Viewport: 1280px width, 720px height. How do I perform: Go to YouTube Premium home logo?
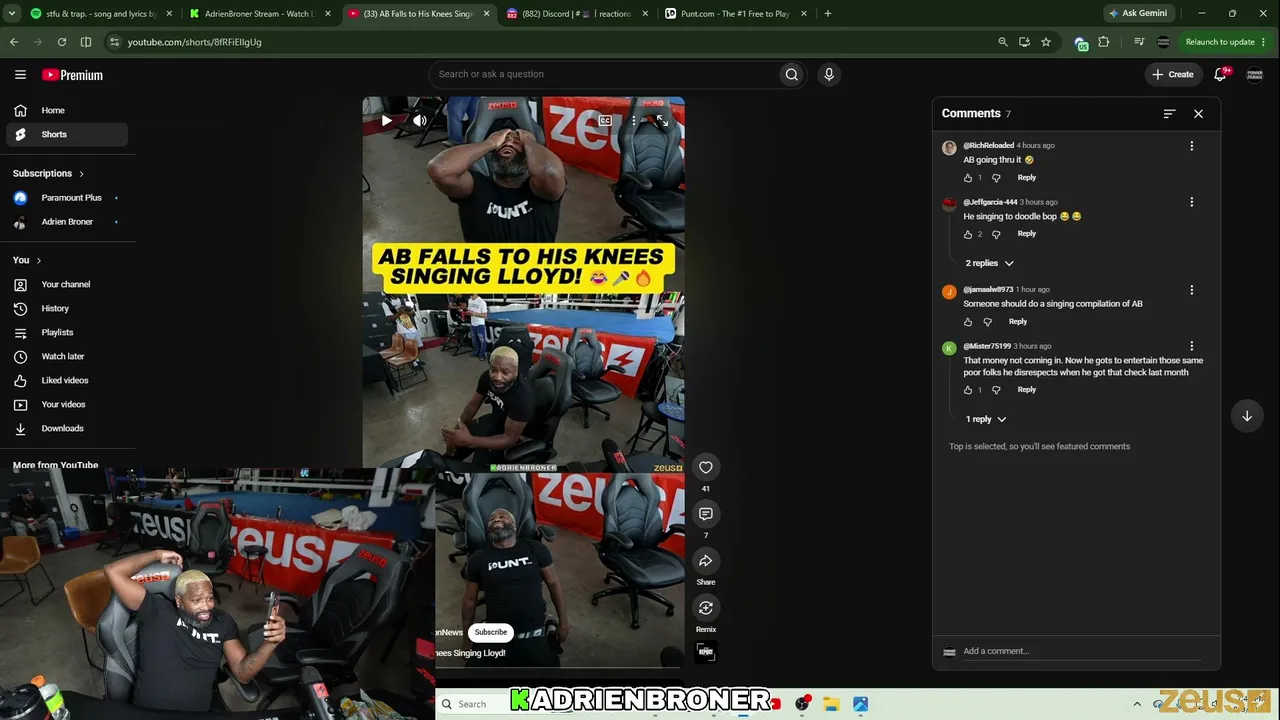tap(72, 75)
